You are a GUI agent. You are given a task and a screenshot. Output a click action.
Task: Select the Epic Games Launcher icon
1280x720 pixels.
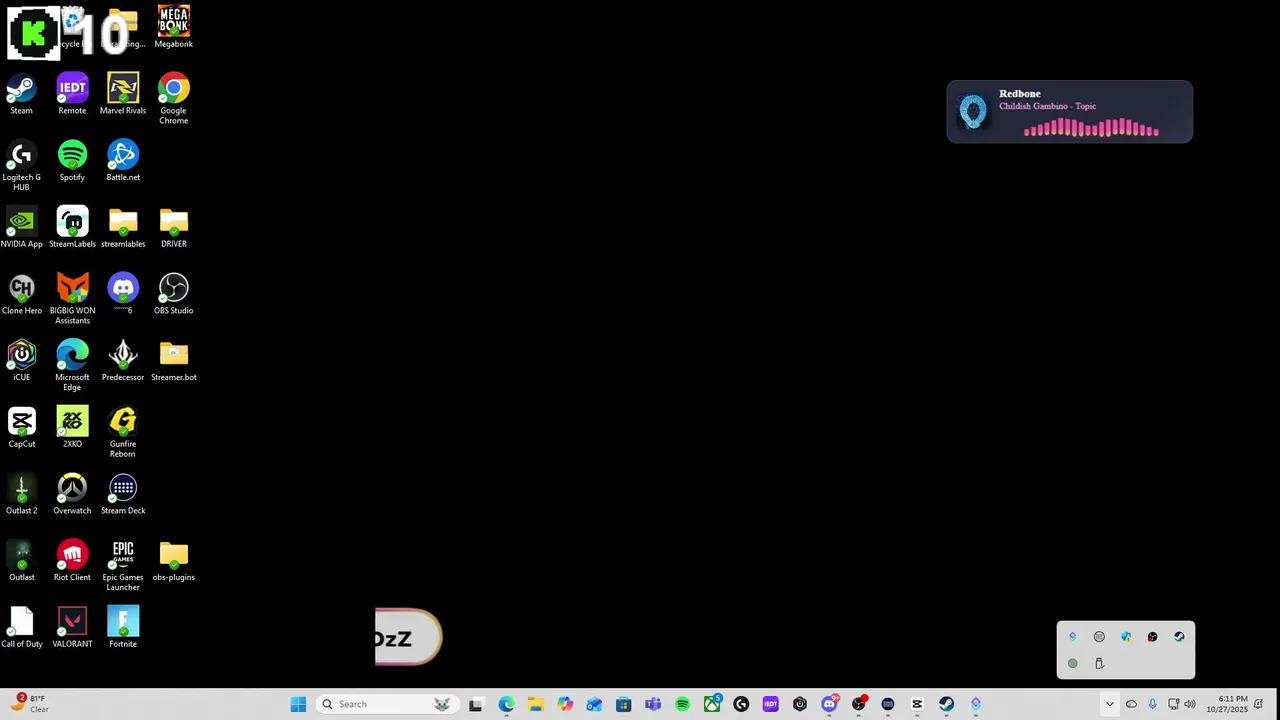pos(123,565)
